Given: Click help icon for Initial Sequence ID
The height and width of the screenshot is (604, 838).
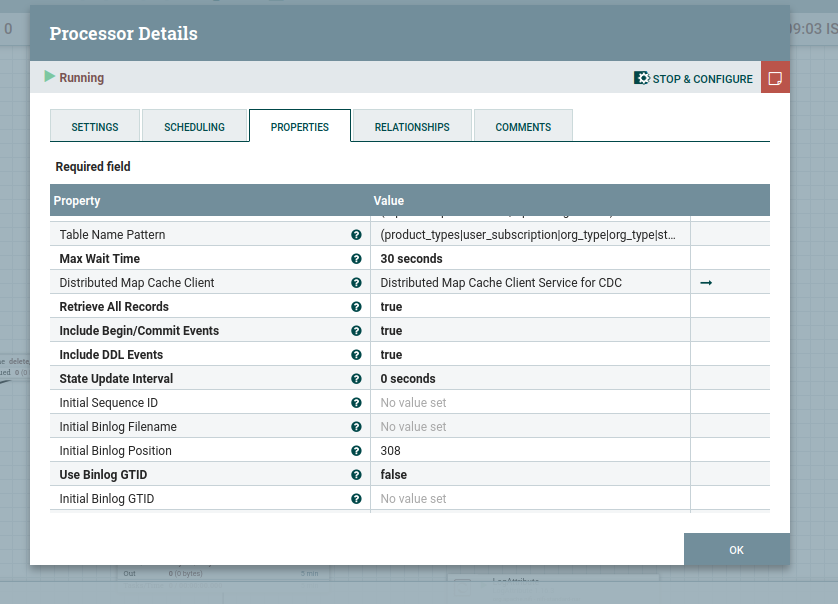Looking at the screenshot, I should (356, 402).
